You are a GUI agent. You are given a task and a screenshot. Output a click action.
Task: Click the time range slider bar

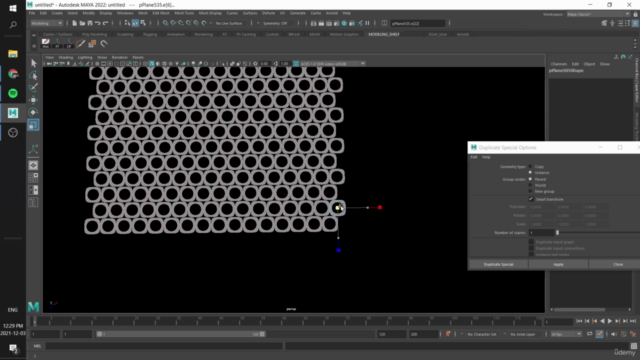pos(180,334)
